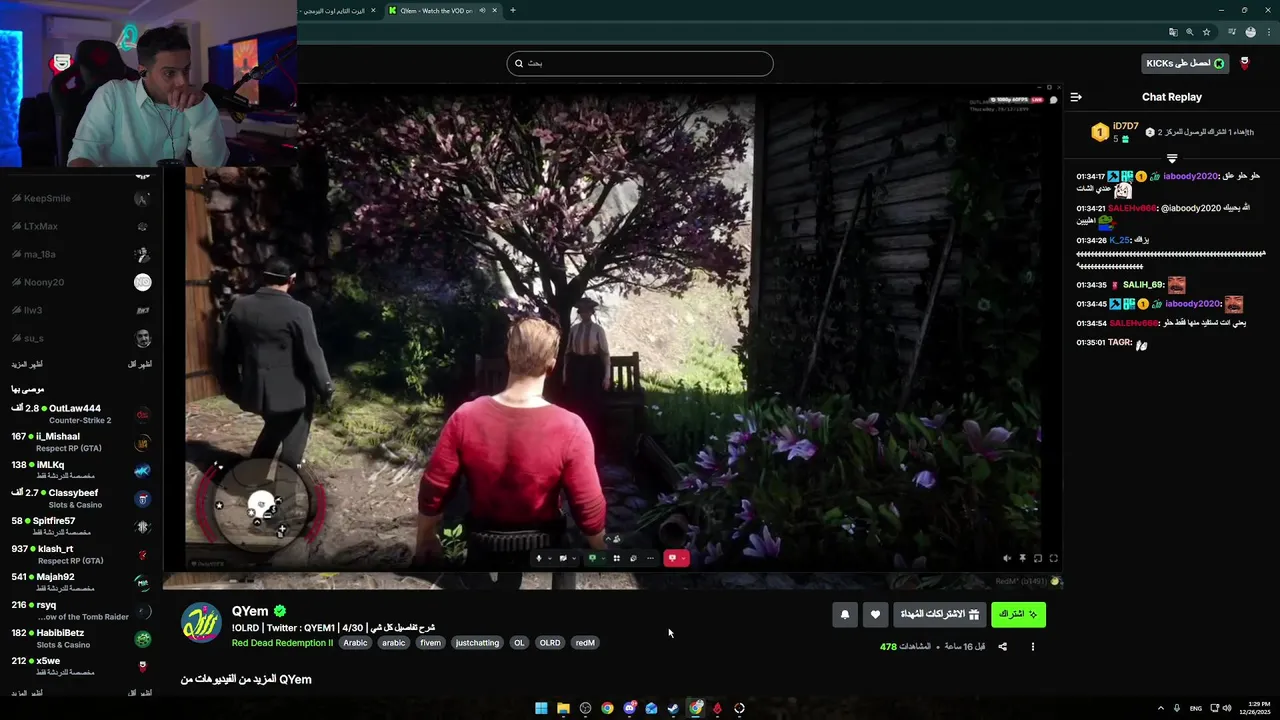Open iMLKq recommended channel
Image resolution: width=1280 pixels, height=720 pixels.
click(81, 470)
